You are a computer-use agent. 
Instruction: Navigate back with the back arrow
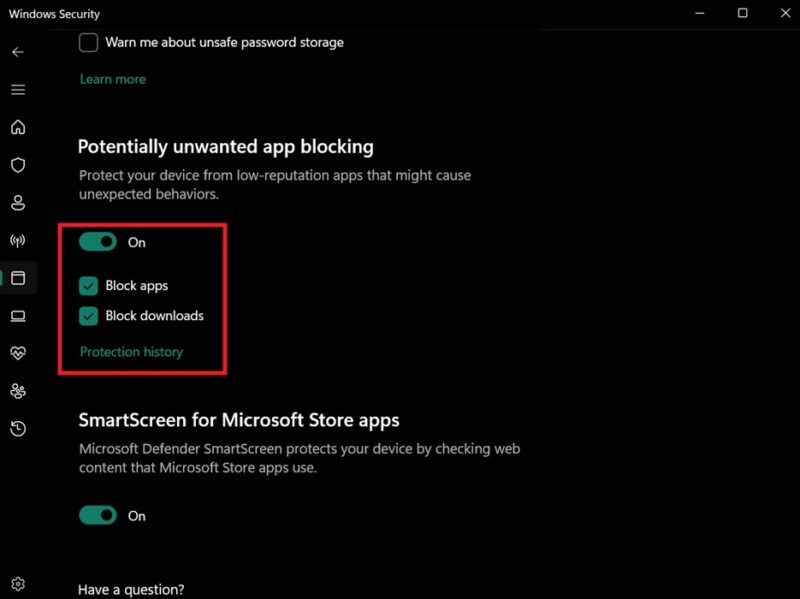coord(17,51)
